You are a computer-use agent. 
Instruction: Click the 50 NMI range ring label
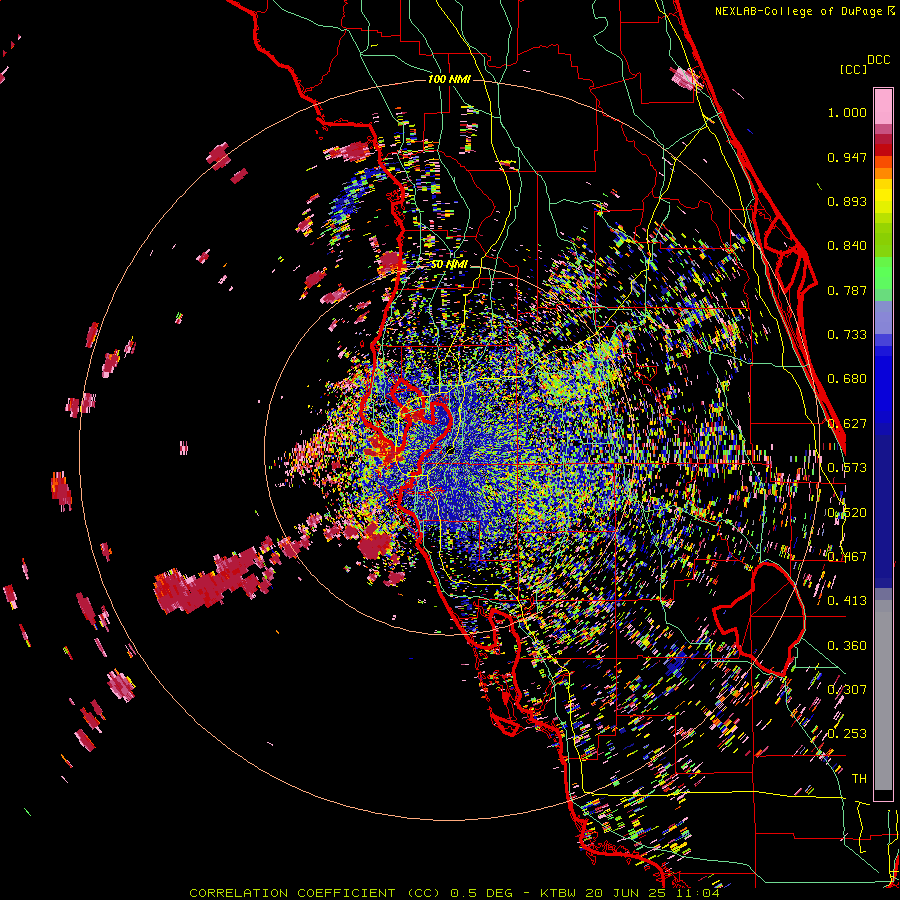coord(449,265)
